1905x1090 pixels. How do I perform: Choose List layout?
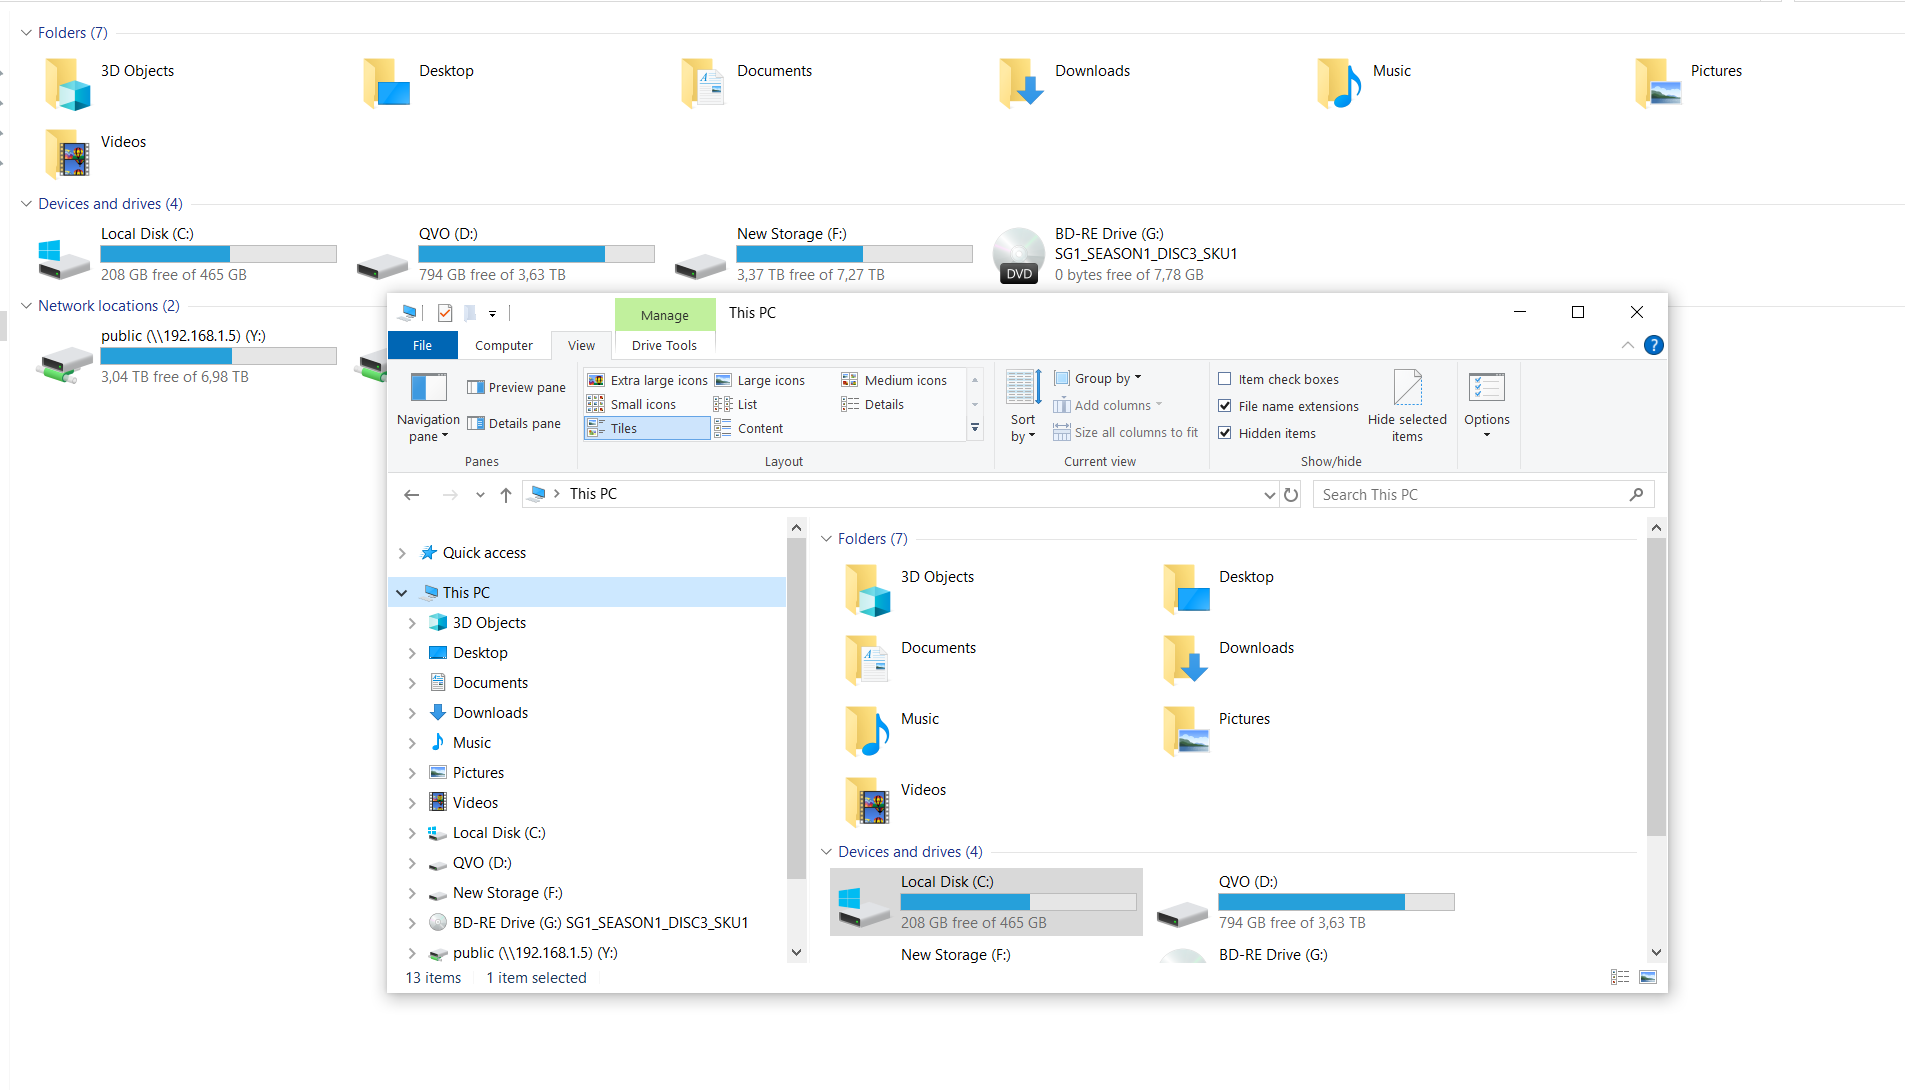735,404
